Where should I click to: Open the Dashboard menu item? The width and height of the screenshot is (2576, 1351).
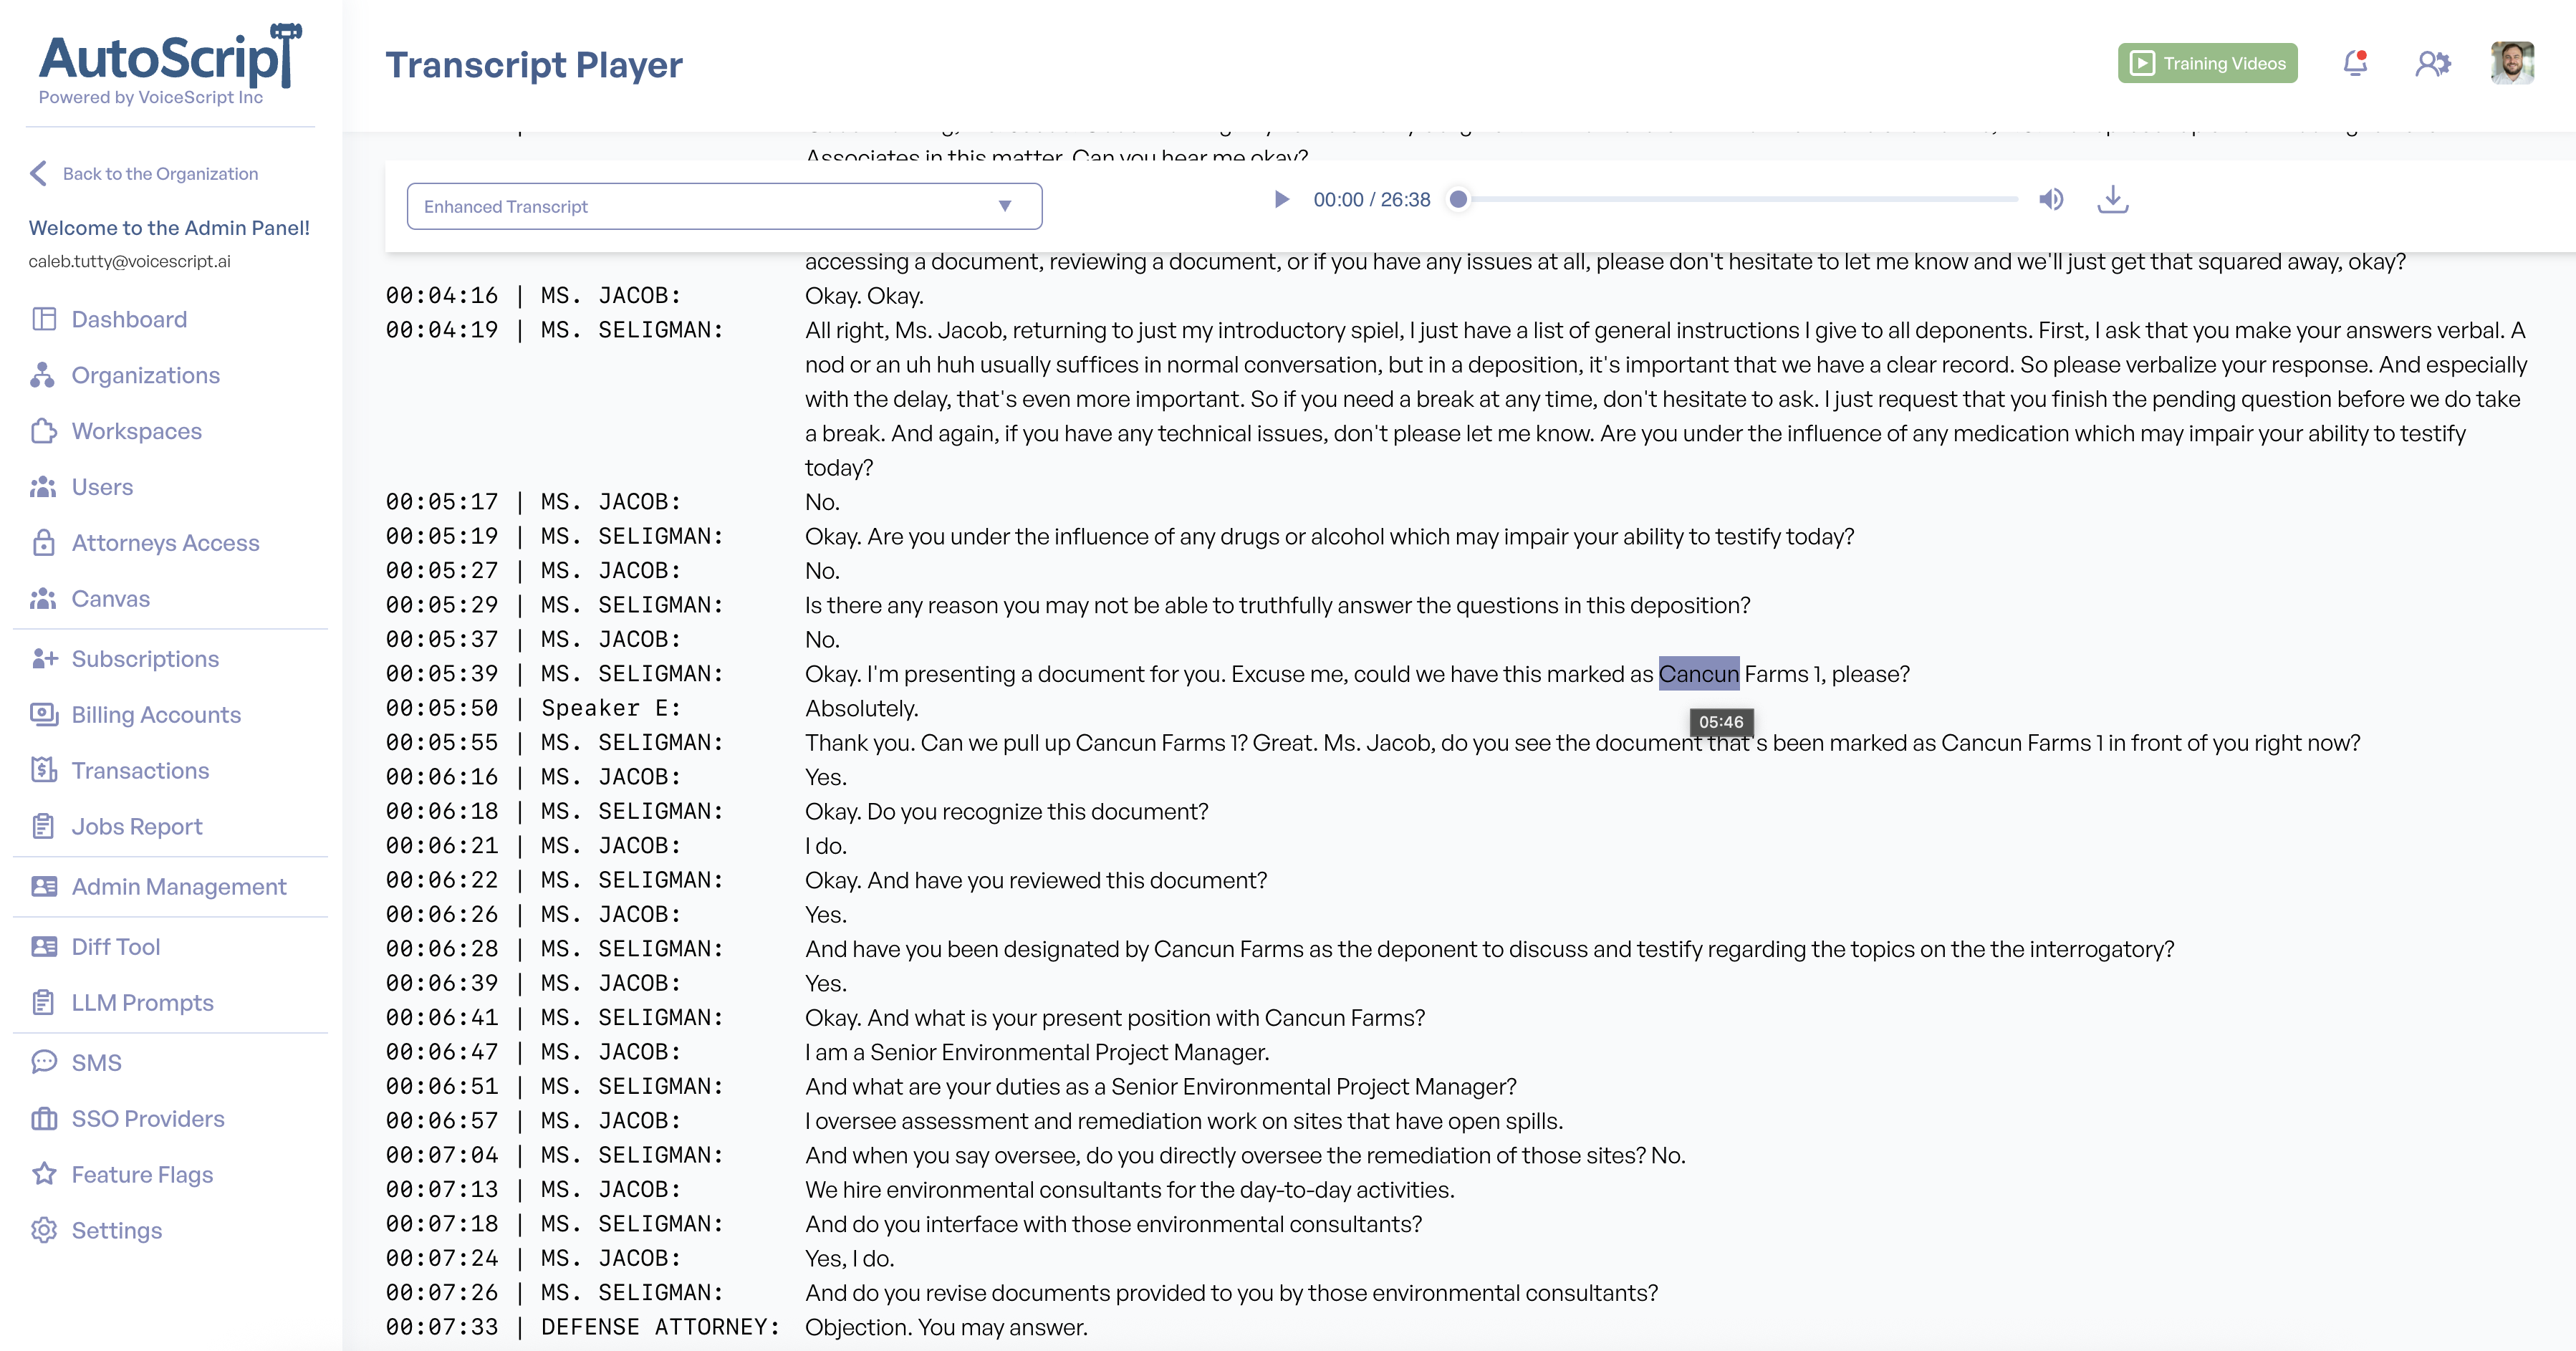coord(129,319)
